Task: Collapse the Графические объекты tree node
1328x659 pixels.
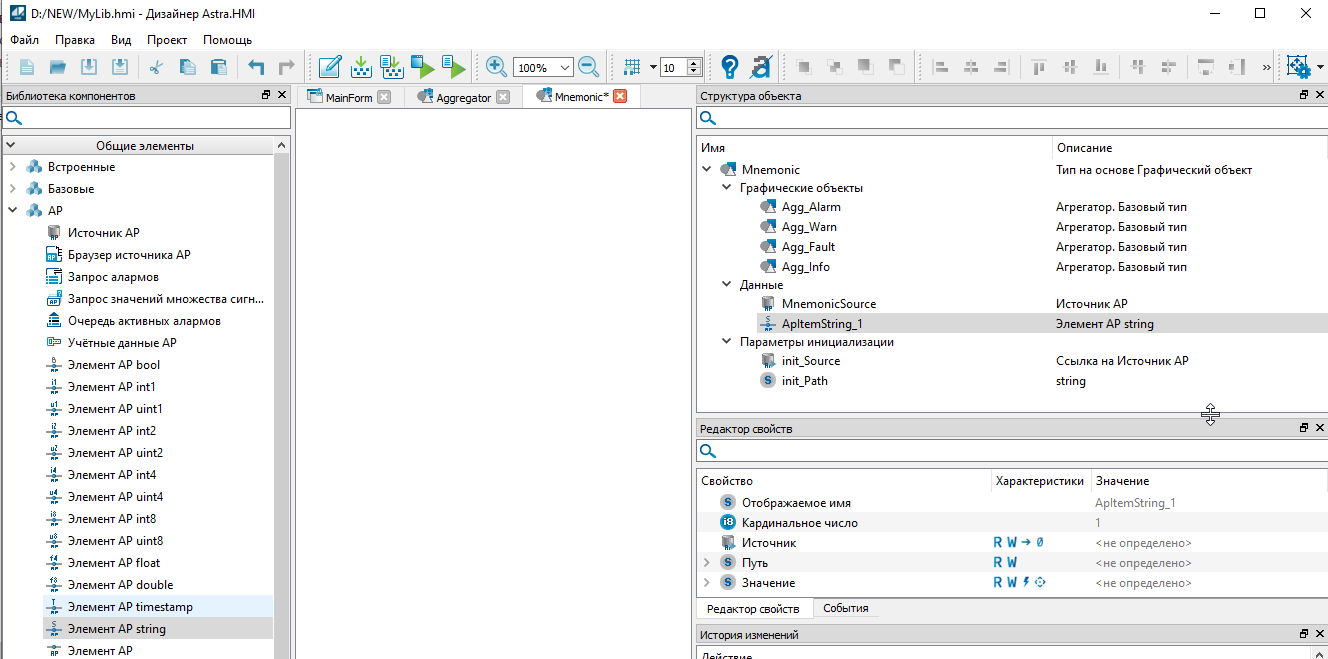Action: point(726,188)
